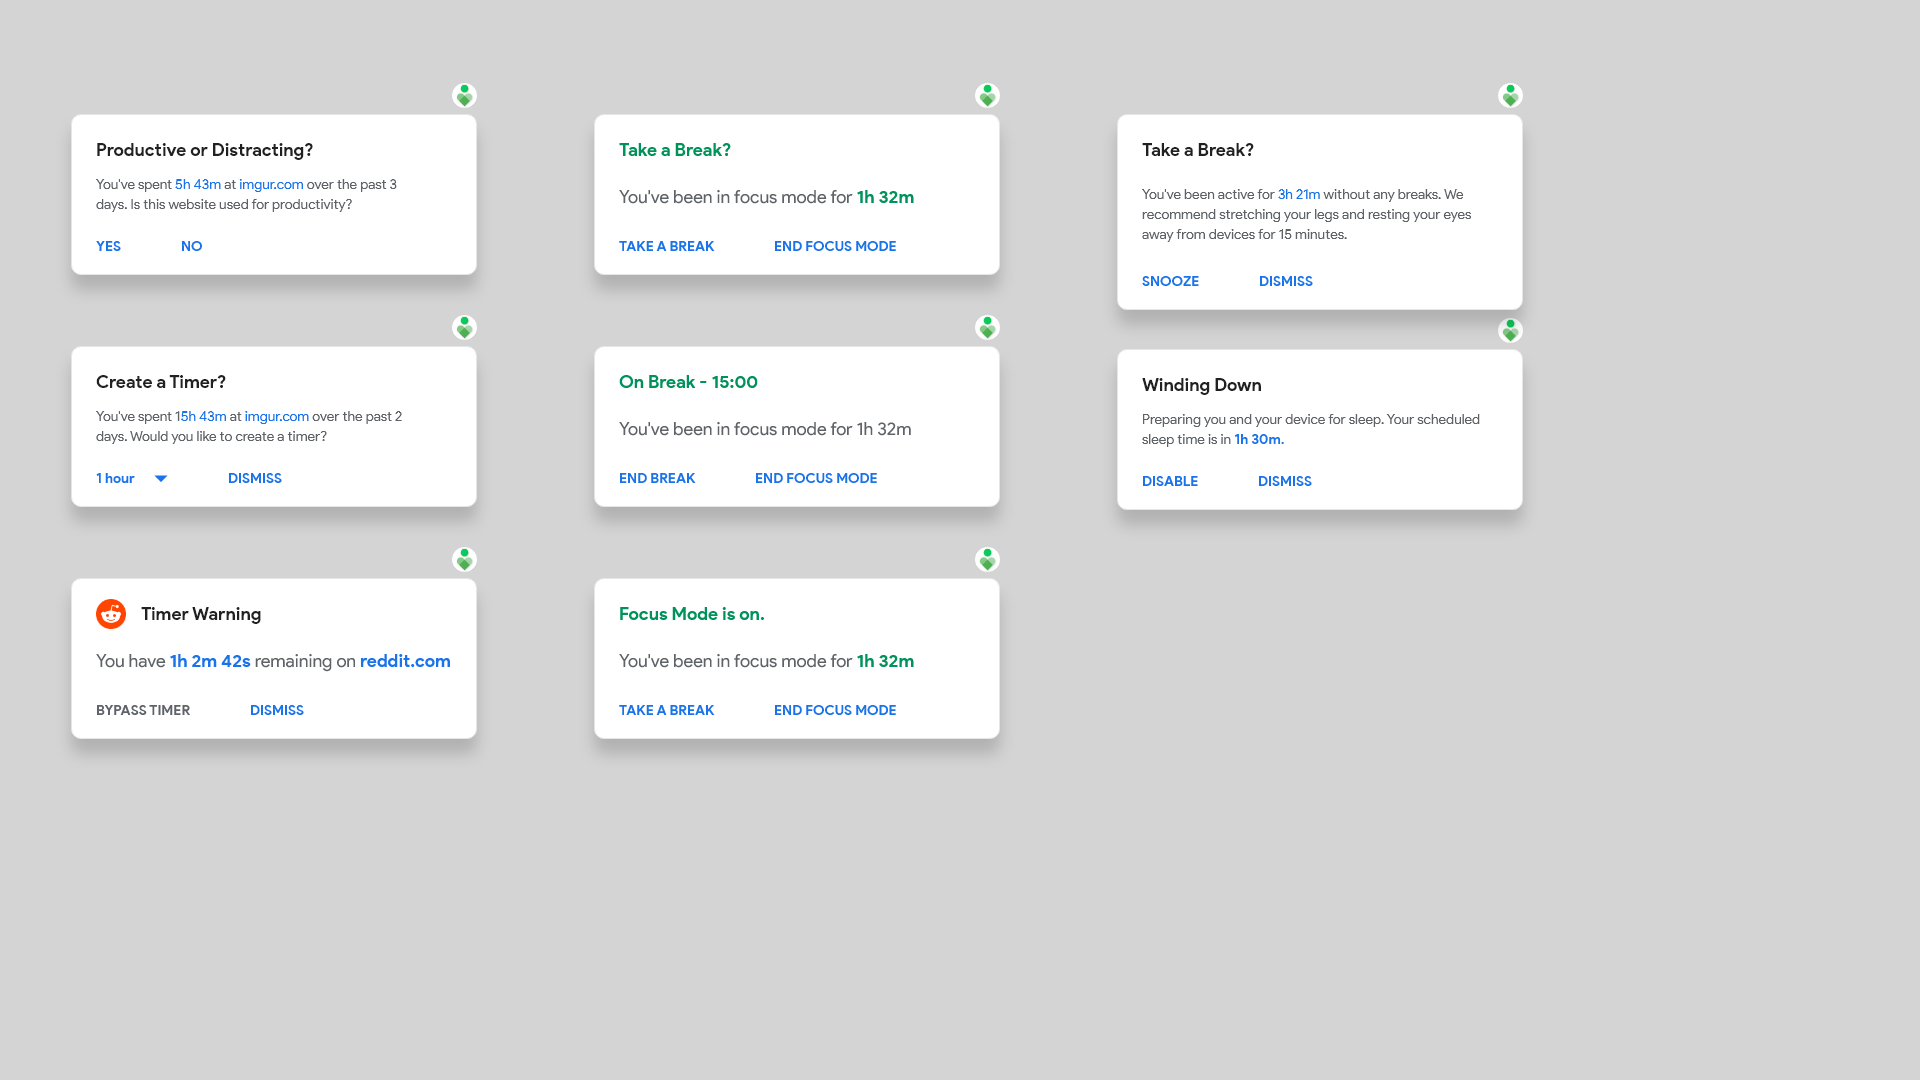Click TAKE A BREAK in Focus Mode is on card
This screenshot has height=1080, width=1920.
click(666, 711)
